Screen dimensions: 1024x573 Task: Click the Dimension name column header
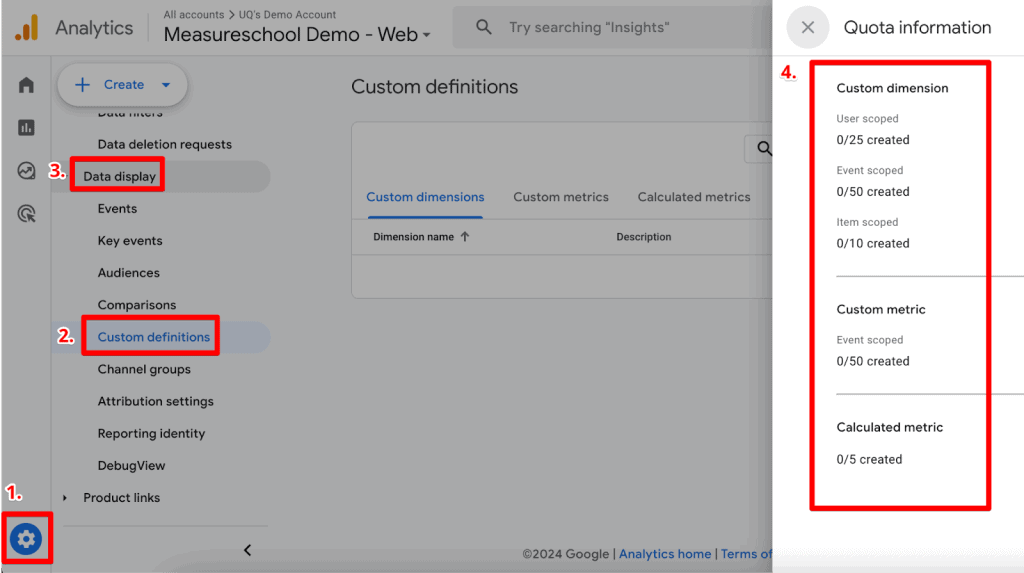pos(413,237)
